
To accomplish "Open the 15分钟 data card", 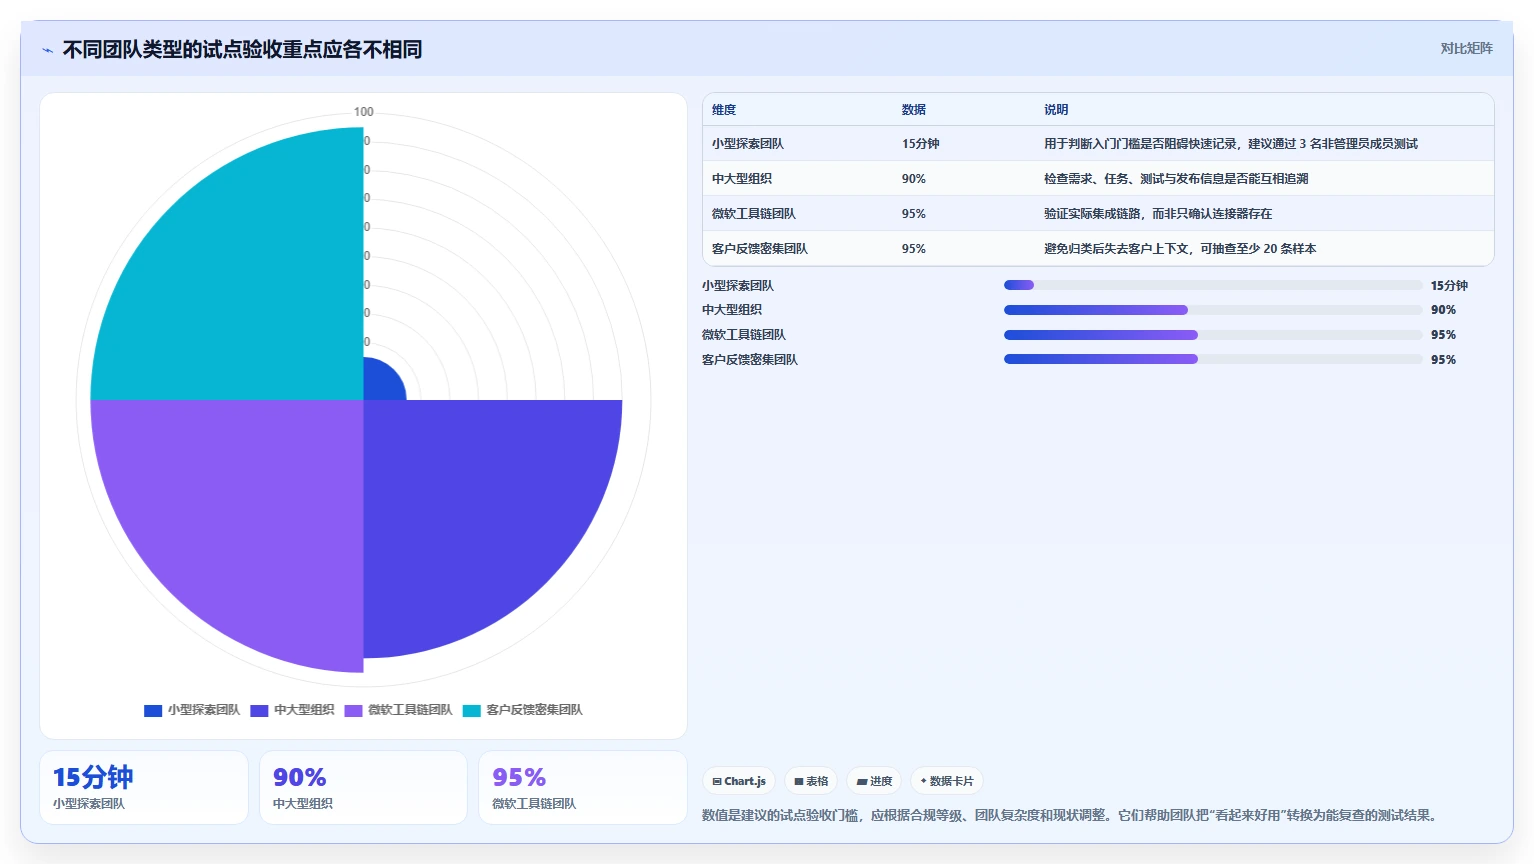I will 144,788.
